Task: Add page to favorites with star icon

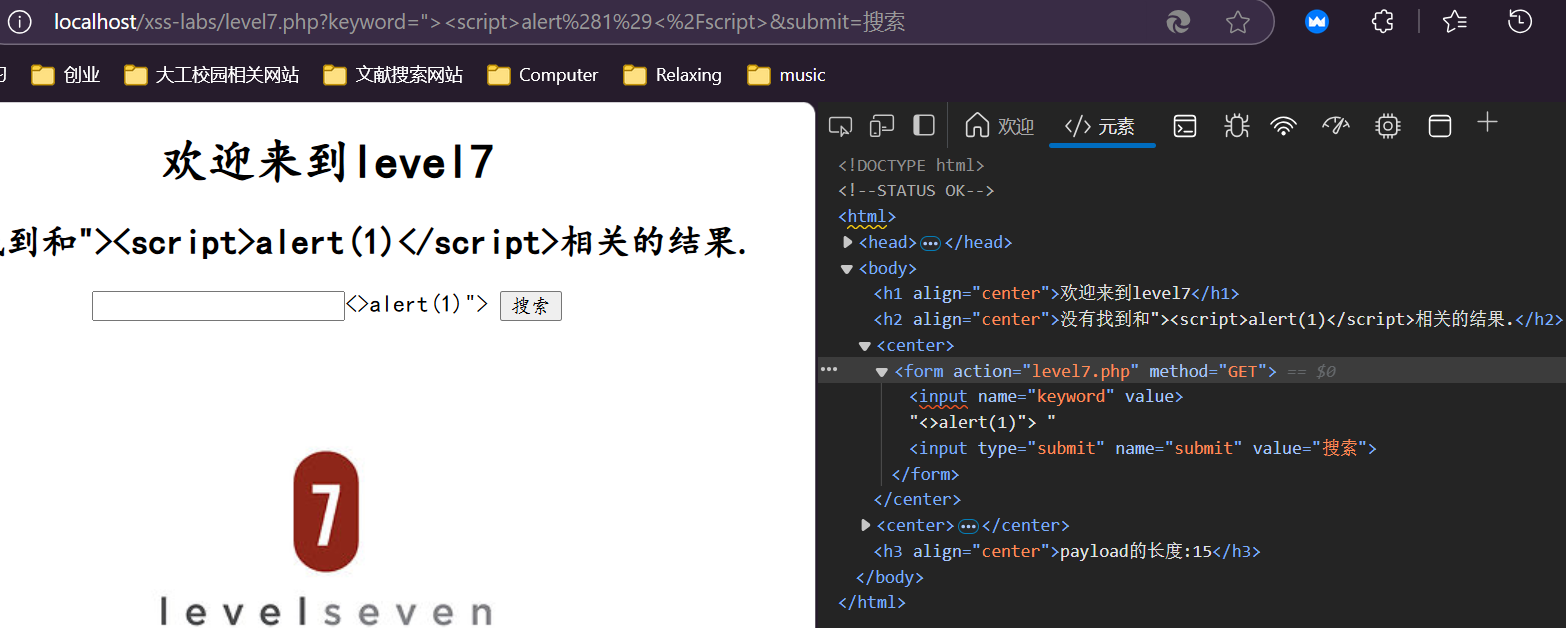Action: (x=1237, y=22)
